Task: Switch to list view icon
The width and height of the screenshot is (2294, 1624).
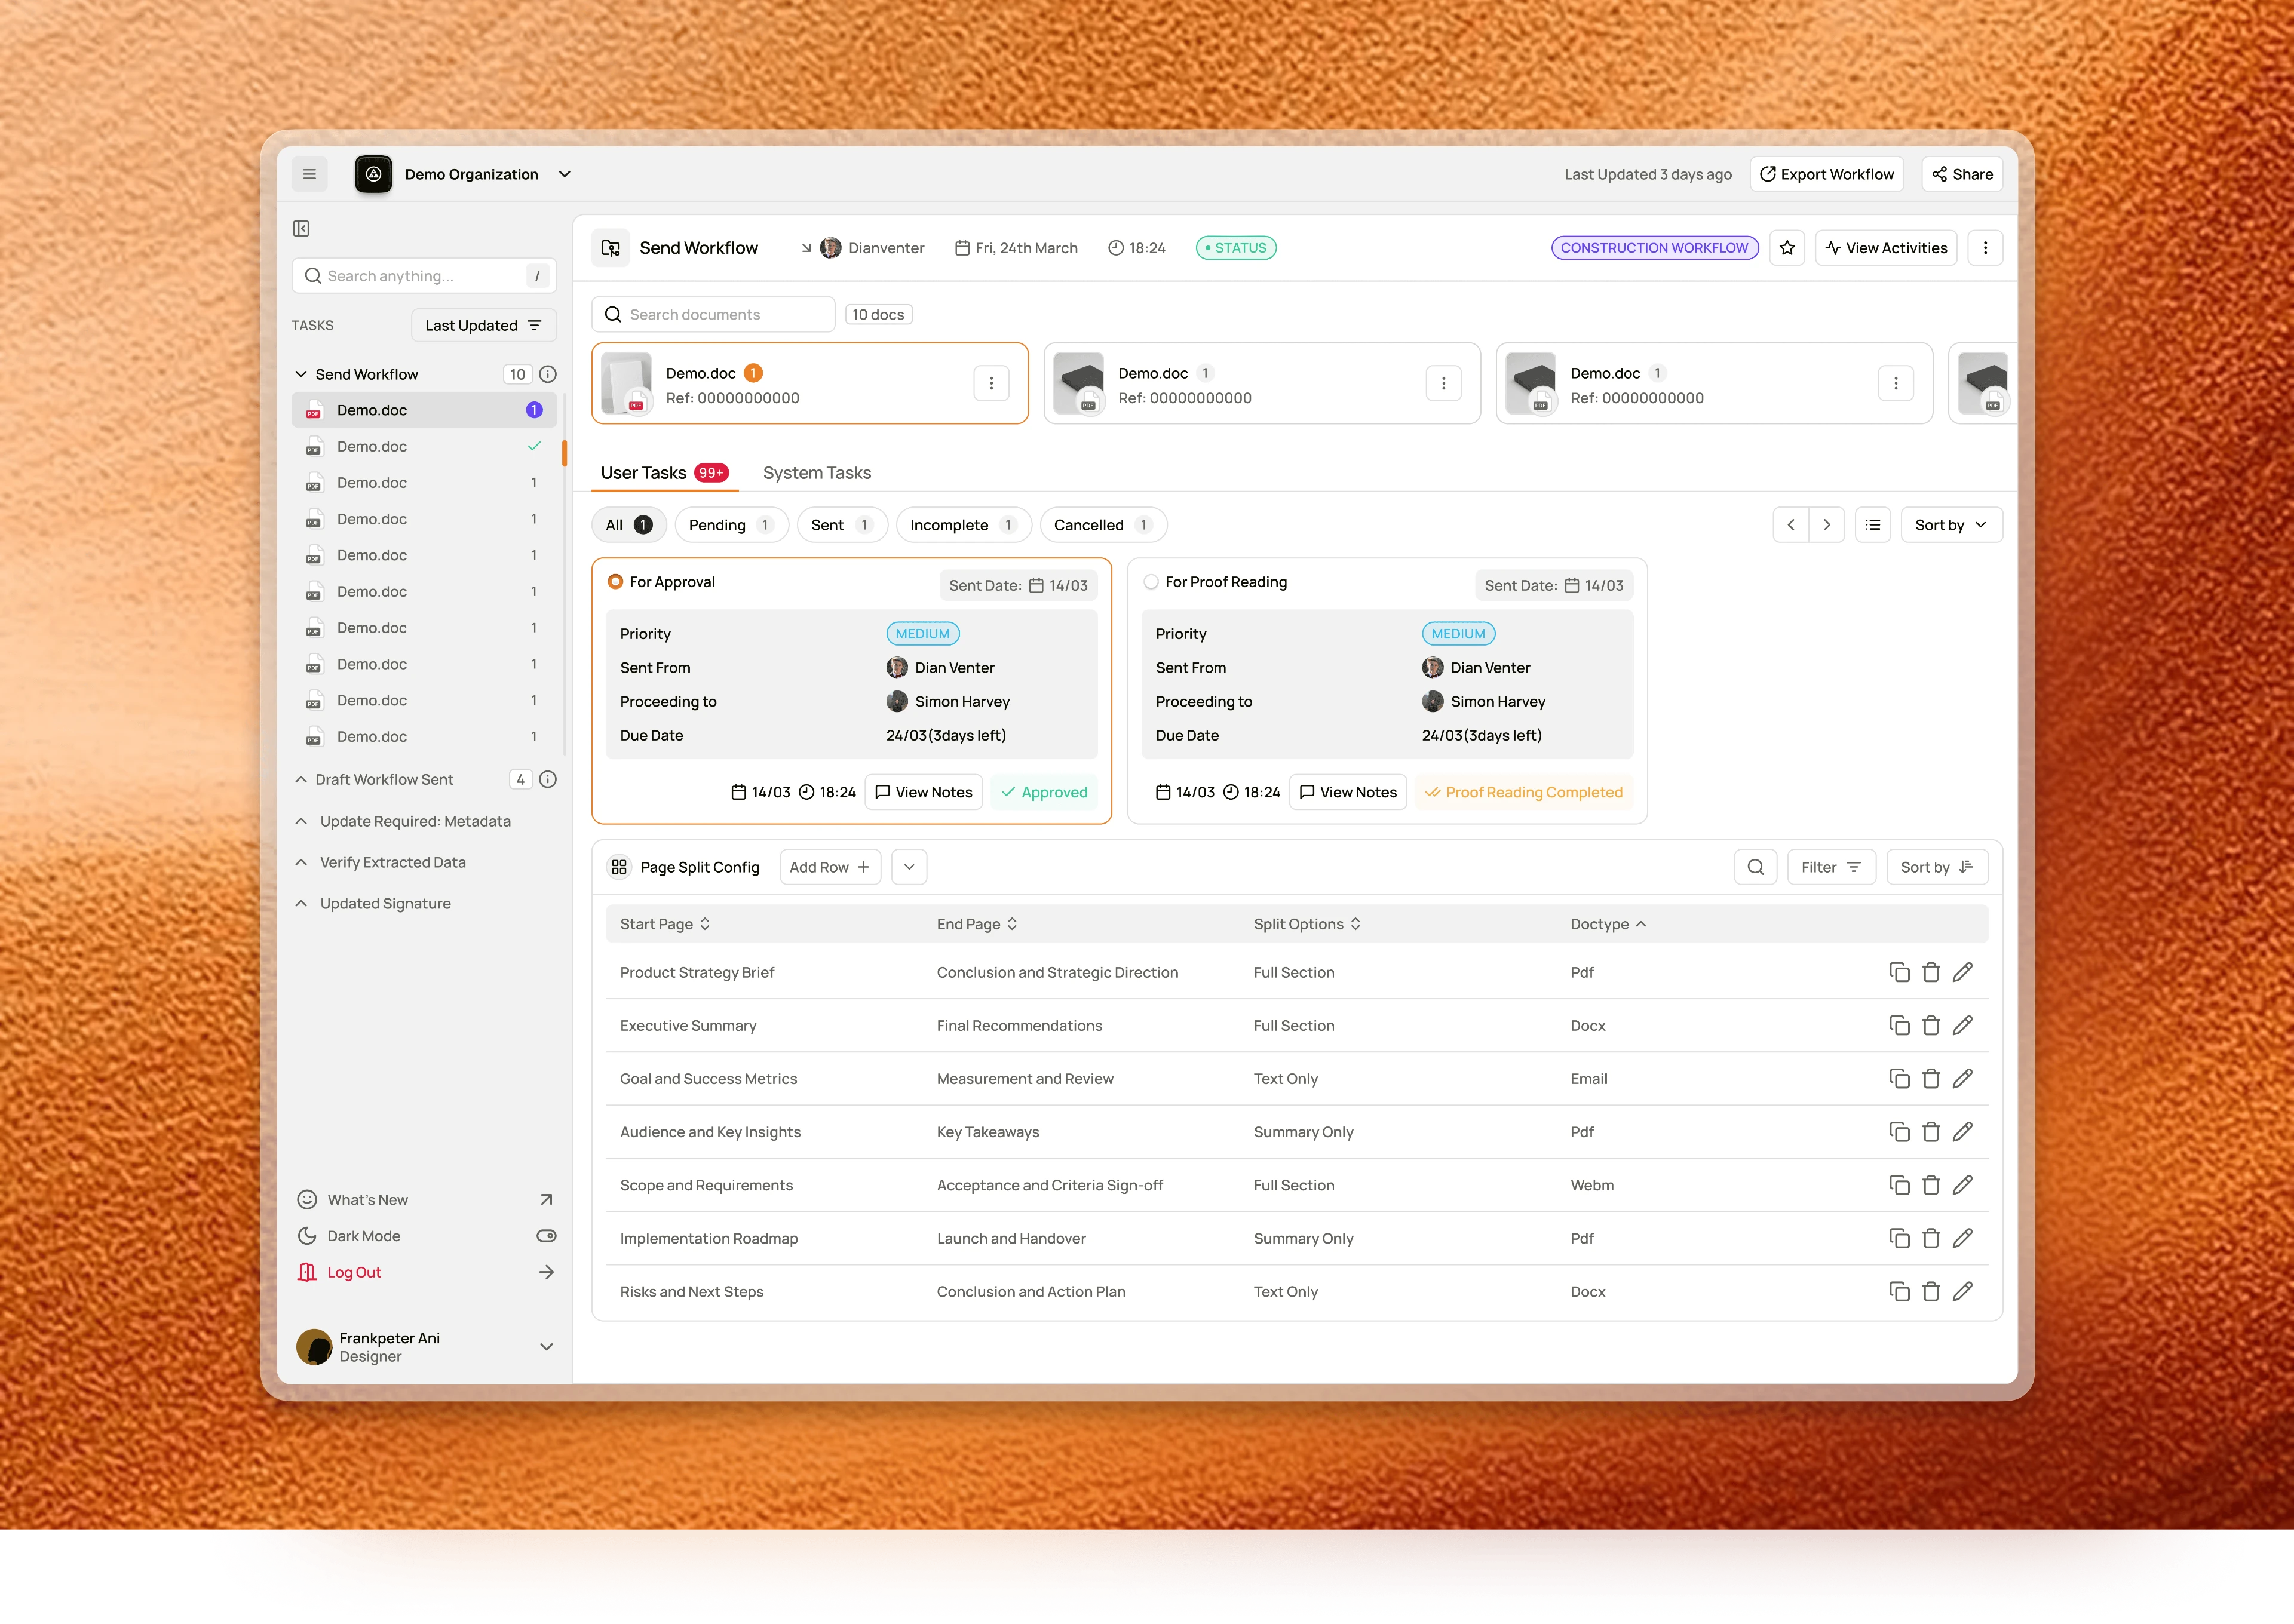Action: tap(1873, 525)
